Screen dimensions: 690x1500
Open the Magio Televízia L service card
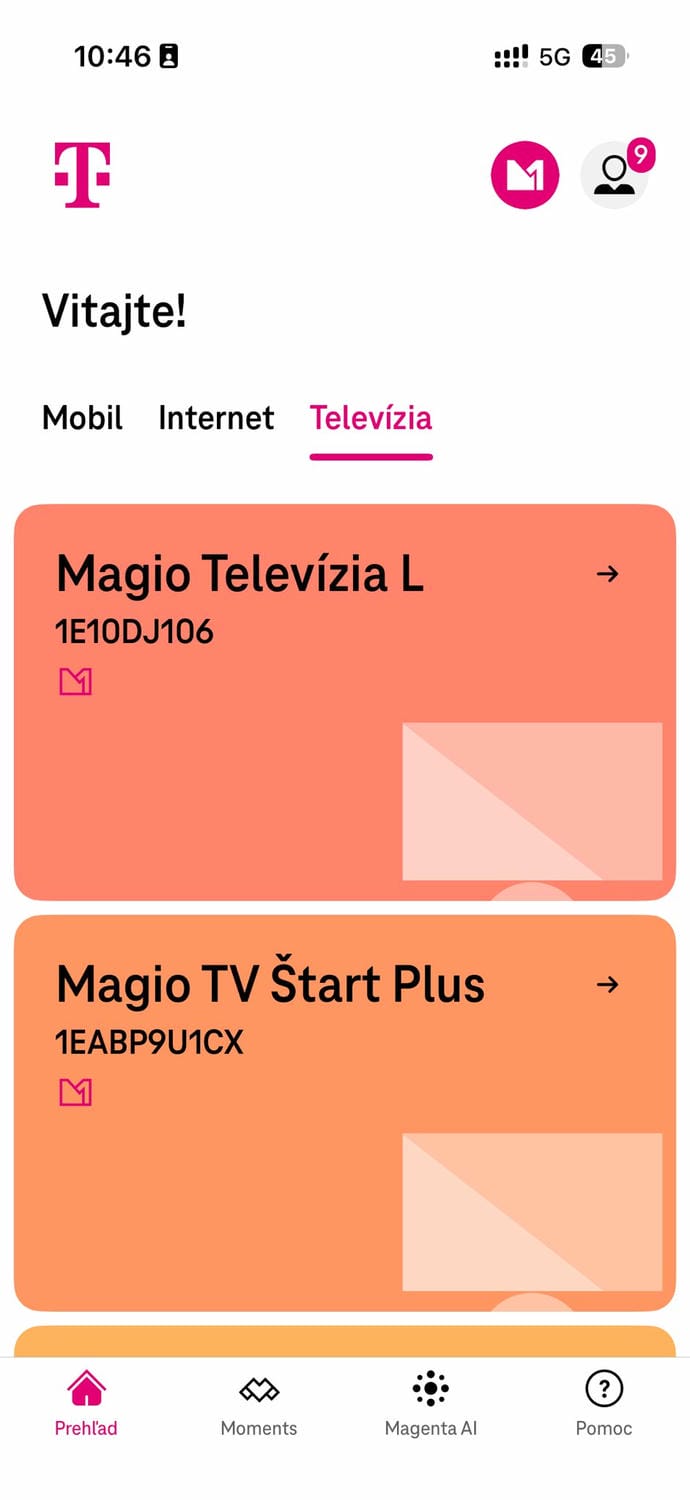tap(345, 700)
